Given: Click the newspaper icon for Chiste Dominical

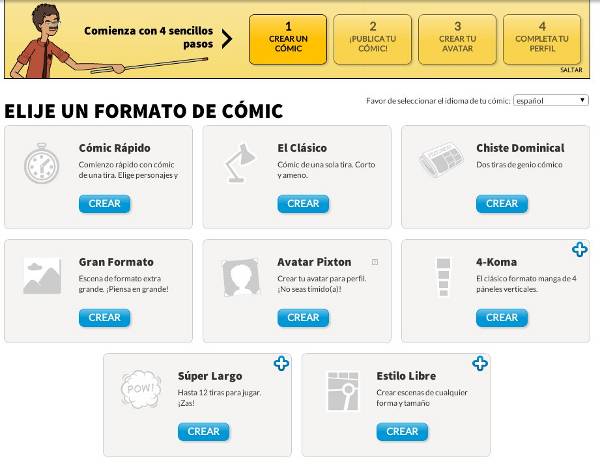Looking at the screenshot, I should click(x=441, y=160).
